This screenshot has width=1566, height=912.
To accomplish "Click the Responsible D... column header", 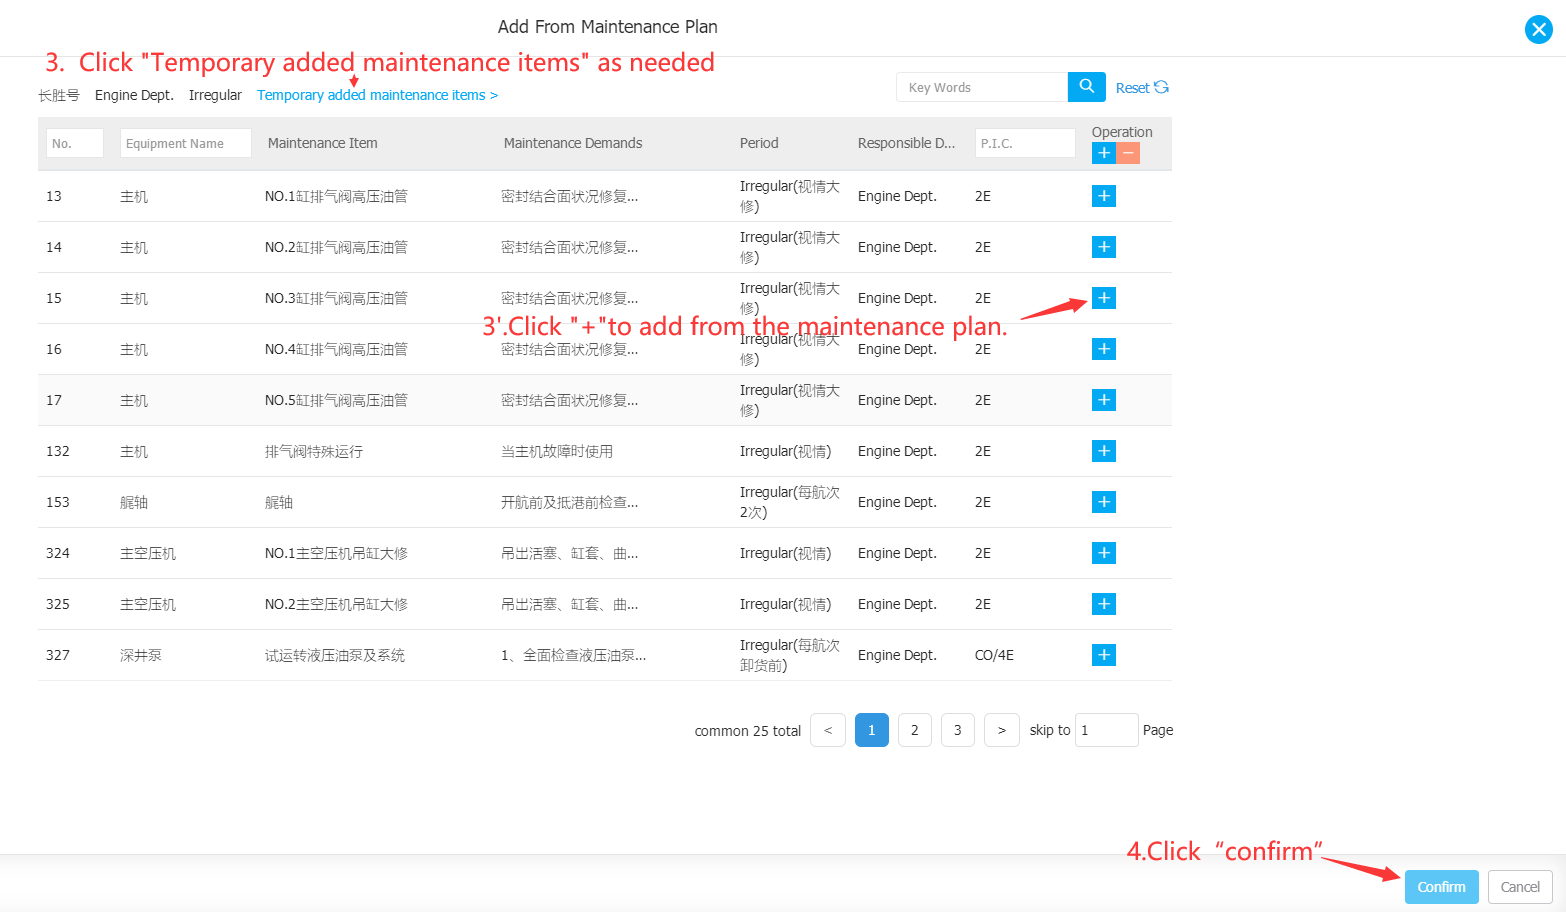I will point(907,143).
